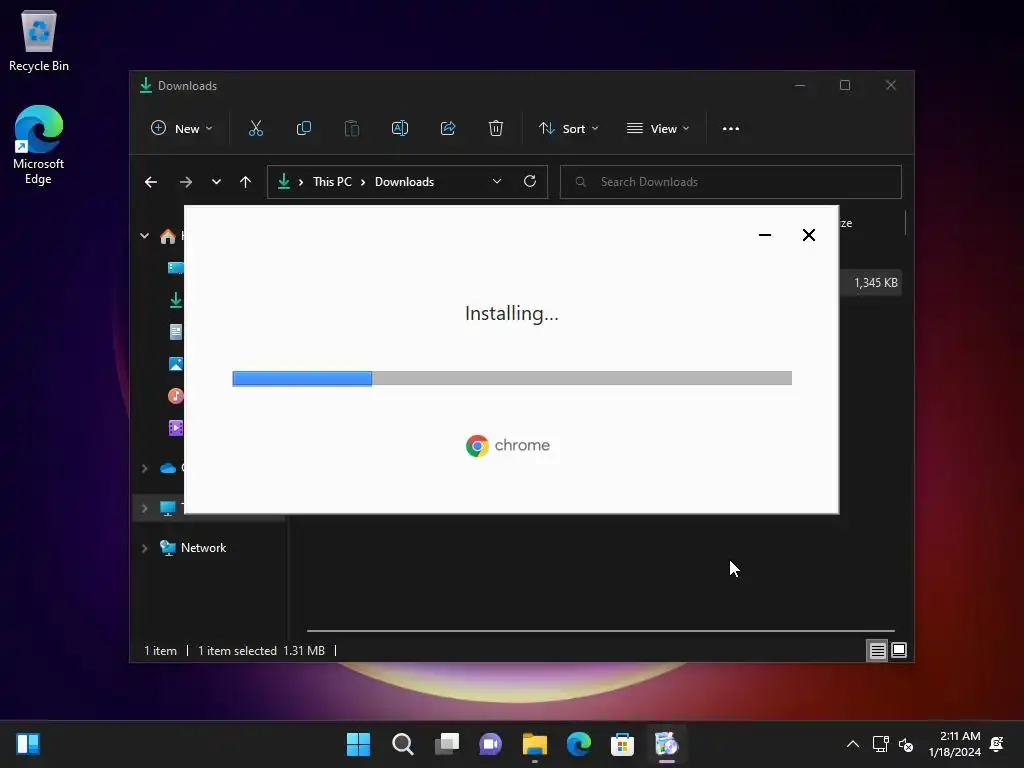The width and height of the screenshot is (1024, 768).
Task: Close the Chrome installer dialog
Action: tap(808, 235)
